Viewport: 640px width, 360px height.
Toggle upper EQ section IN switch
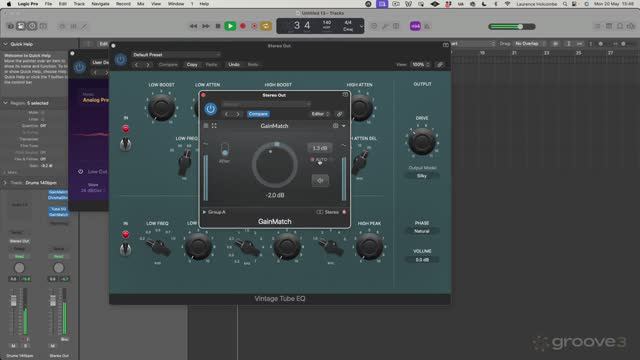(125, 144)
